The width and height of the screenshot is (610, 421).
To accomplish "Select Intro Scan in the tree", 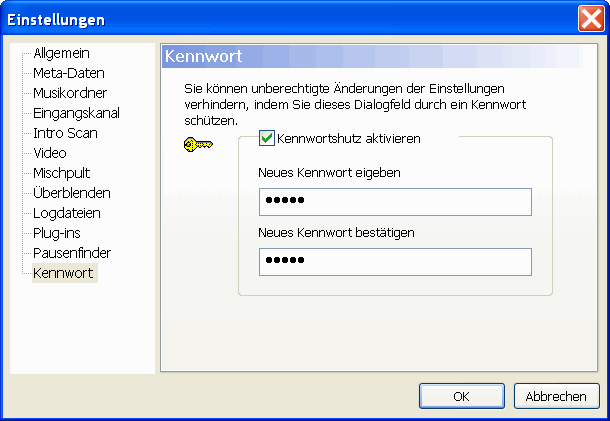I will tap(65, 133).
